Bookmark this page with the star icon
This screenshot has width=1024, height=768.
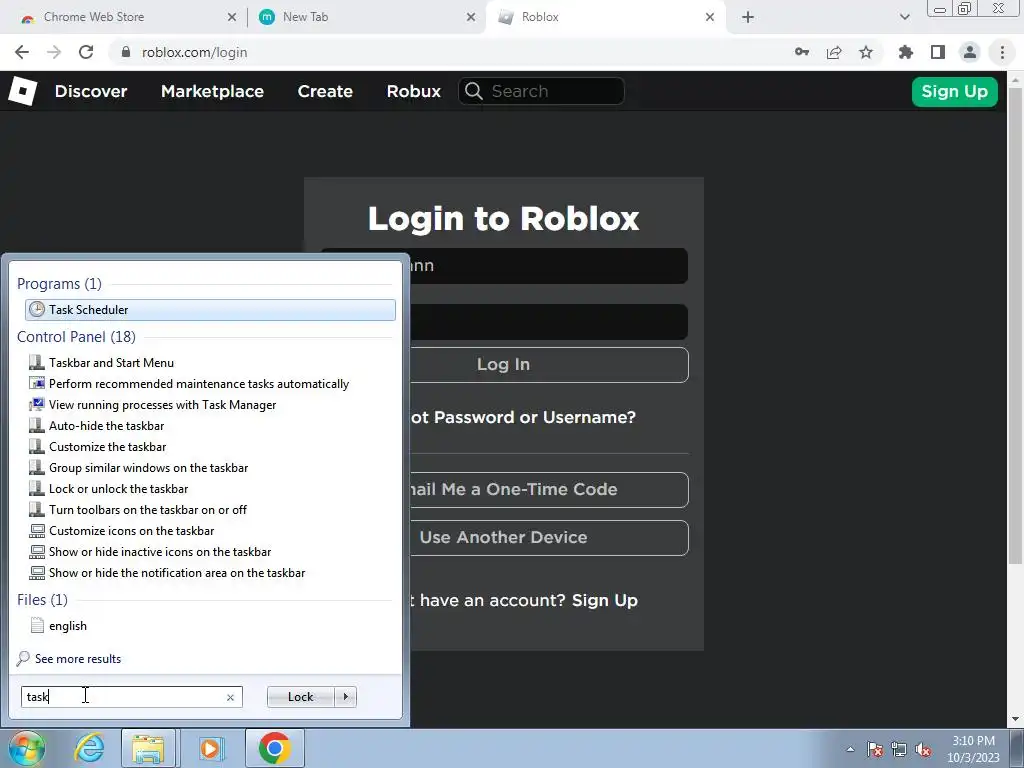pyautogui.click(x=866, y=52)
